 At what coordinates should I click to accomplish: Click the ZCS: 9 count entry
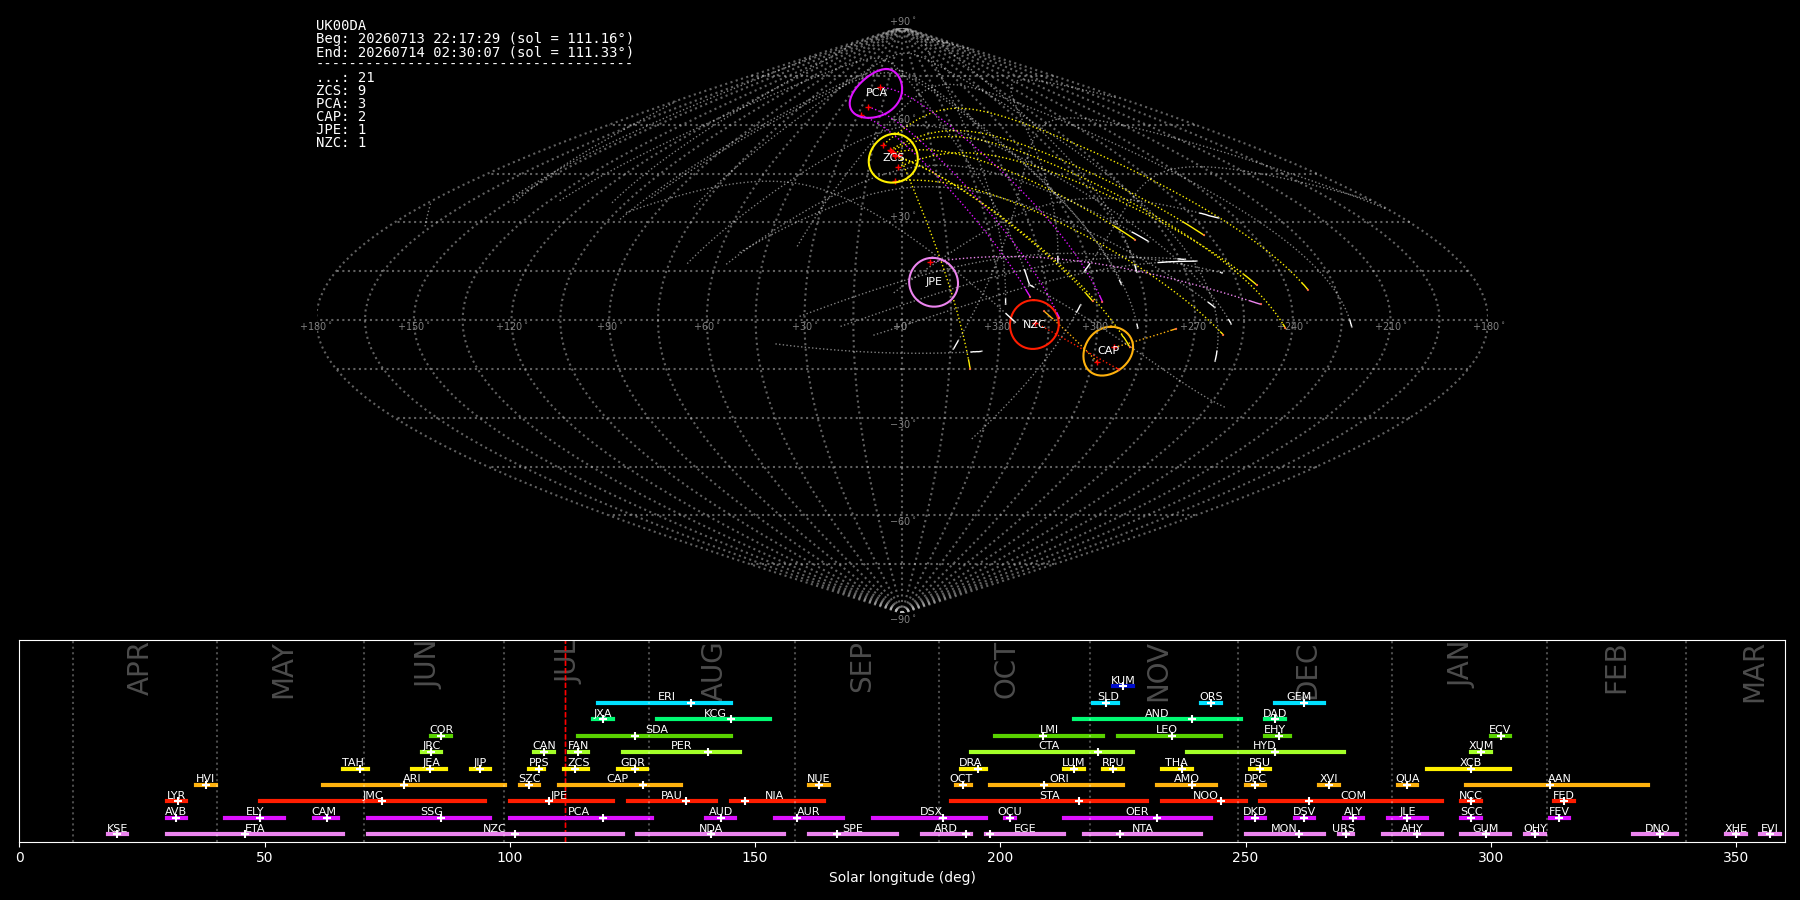[x=341, y=91]
